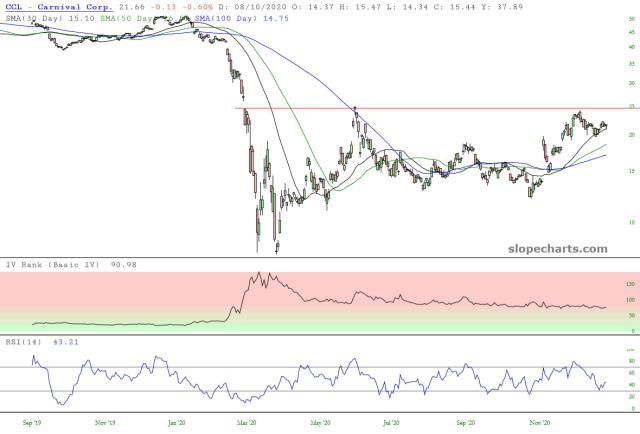Click the IV Rank (Basic IV) label
Viewport: 640px width, 434px height.
click(53, 265)
